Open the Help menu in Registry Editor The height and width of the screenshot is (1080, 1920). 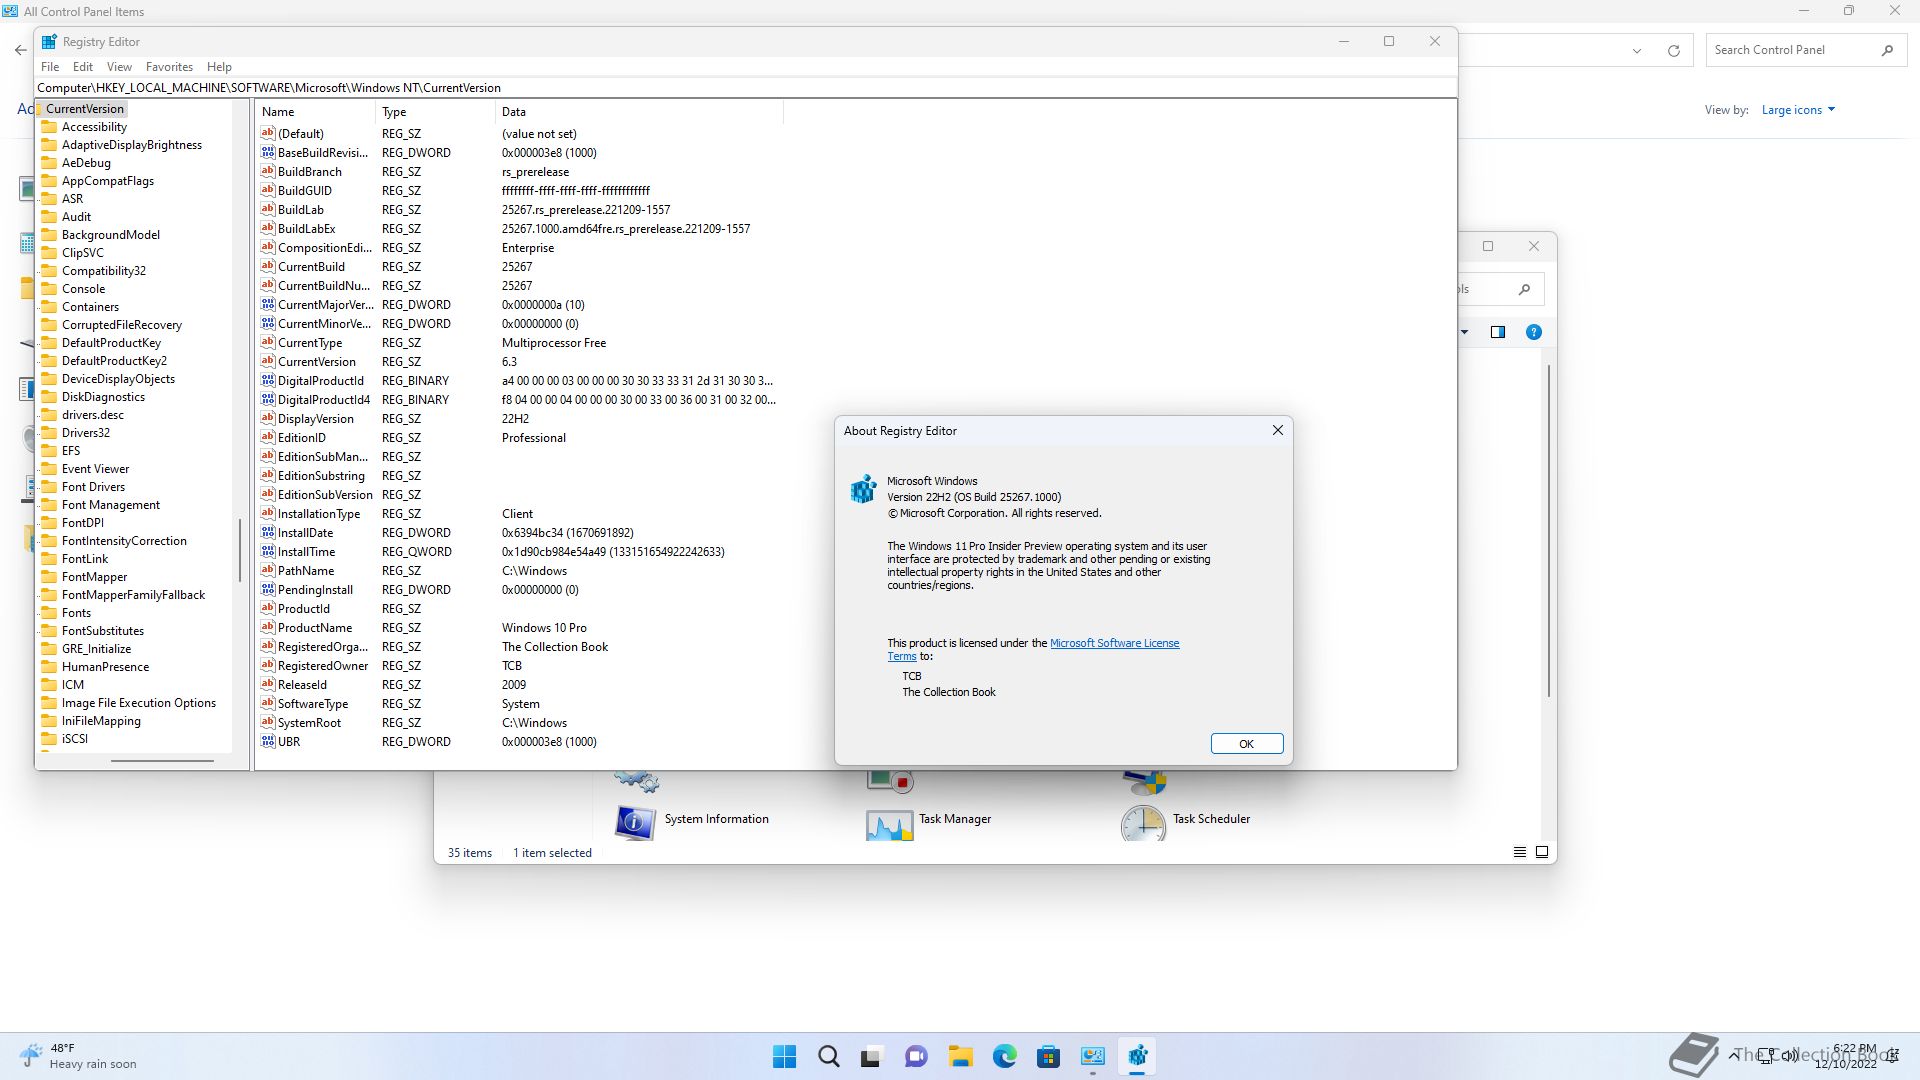[219, 67]
